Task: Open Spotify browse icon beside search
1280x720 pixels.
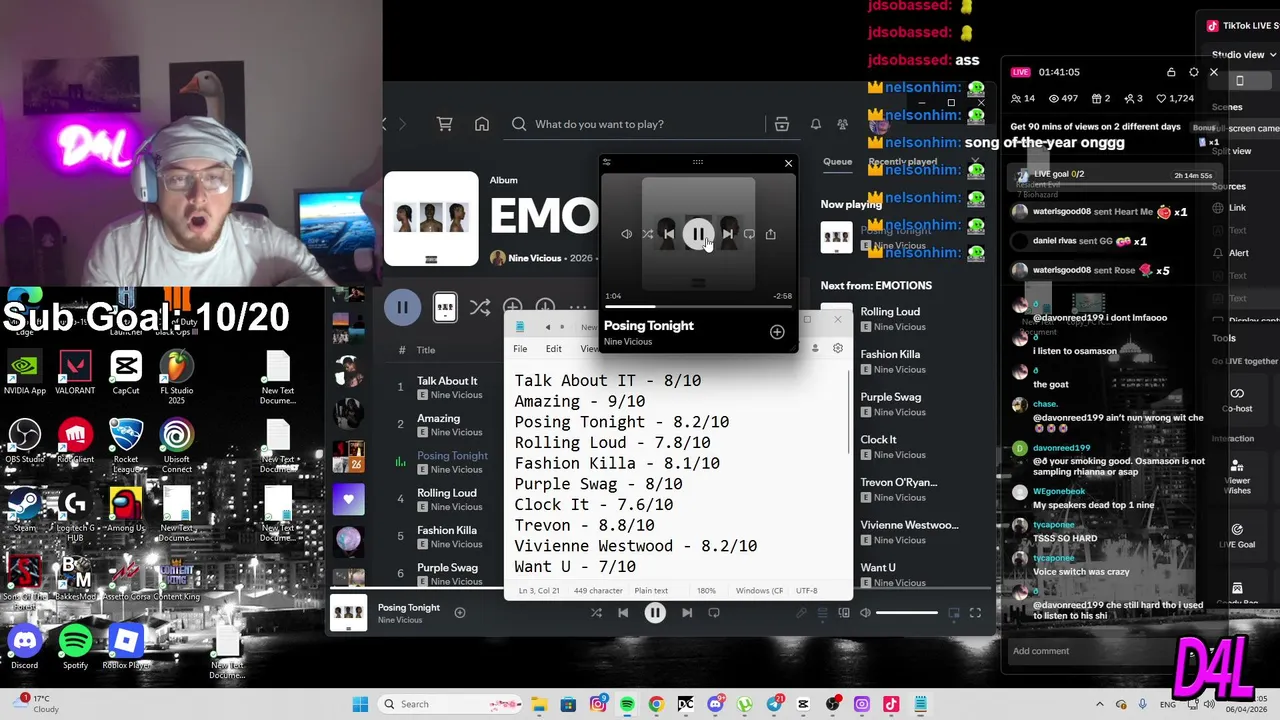Action: click(782, 124)
